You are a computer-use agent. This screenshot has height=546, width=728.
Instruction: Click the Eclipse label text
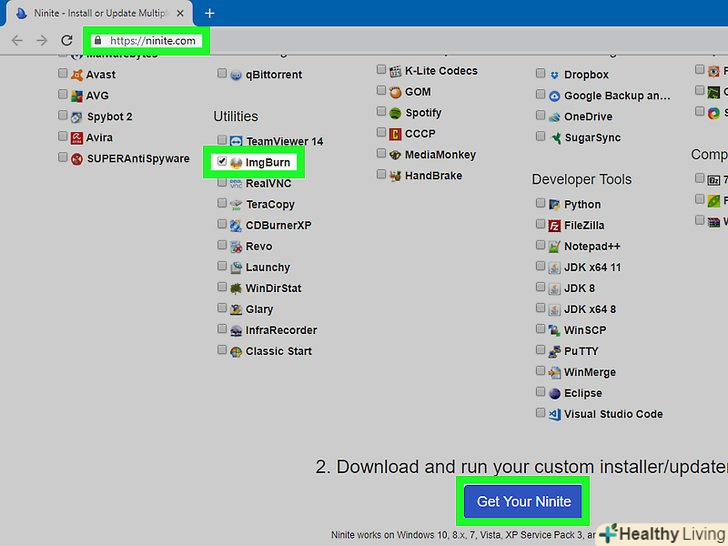point(583,393)
